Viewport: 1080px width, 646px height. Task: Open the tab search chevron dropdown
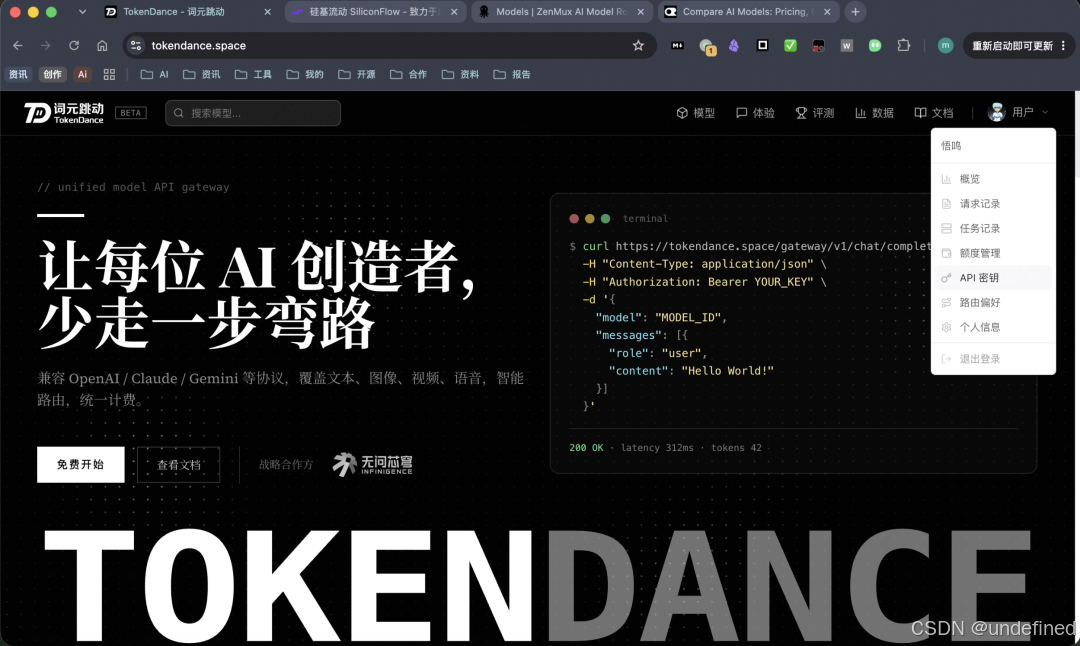pos(82,12)
